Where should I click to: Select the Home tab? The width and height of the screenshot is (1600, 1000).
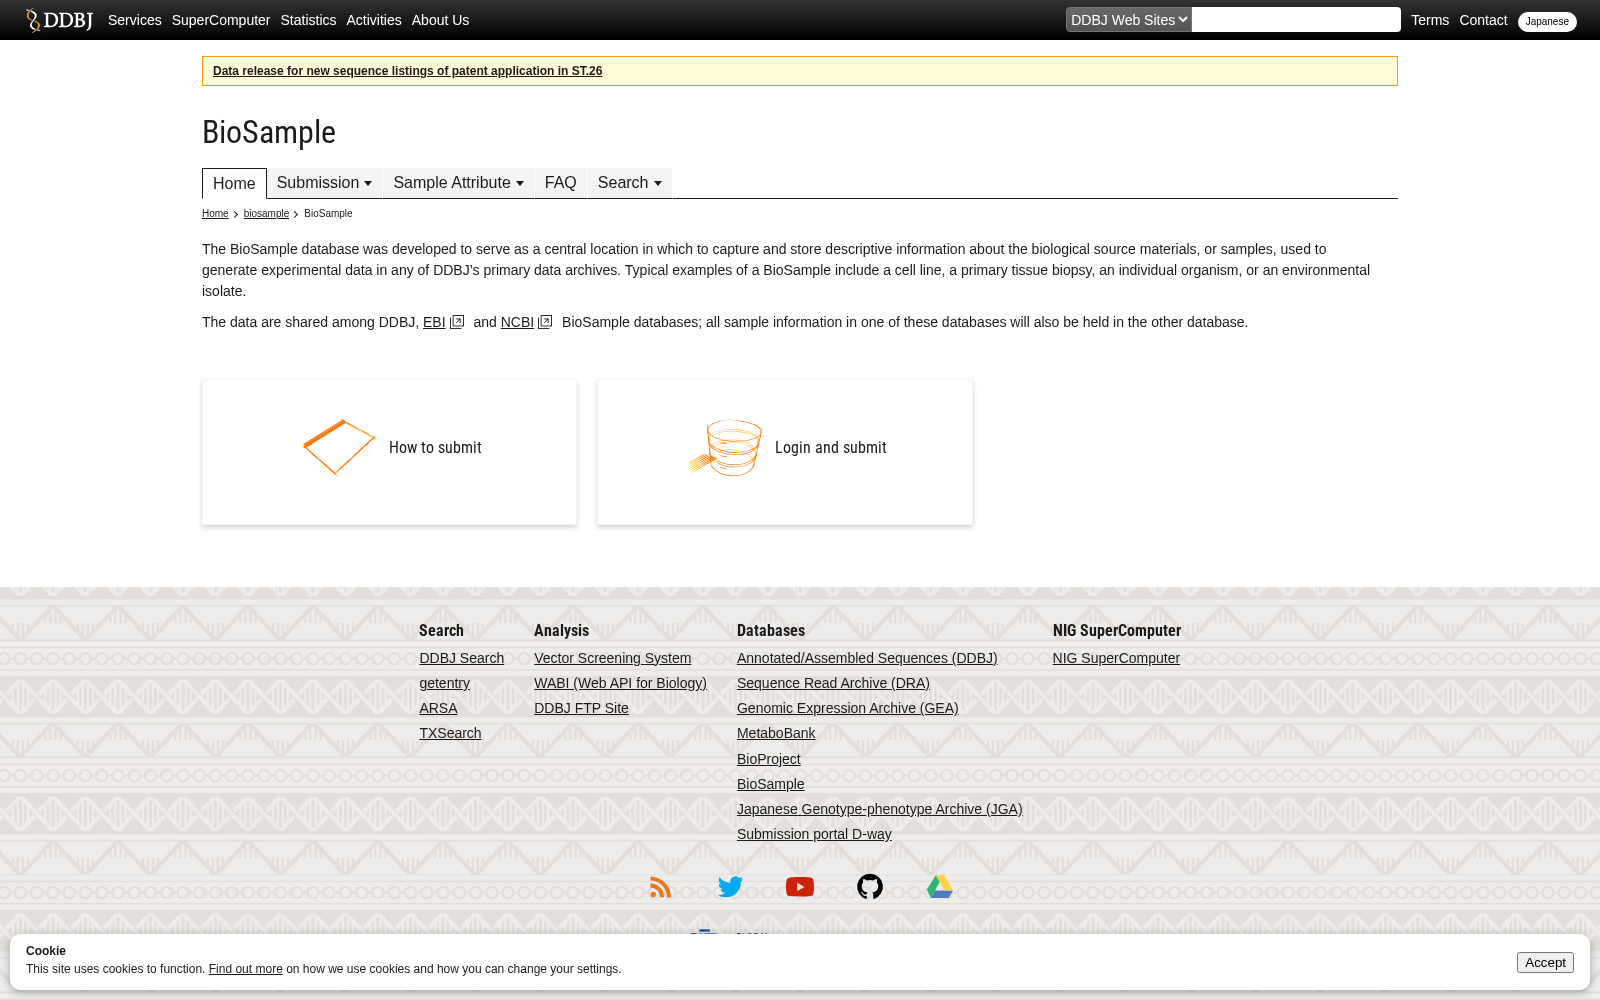click(x=234, y=183)
